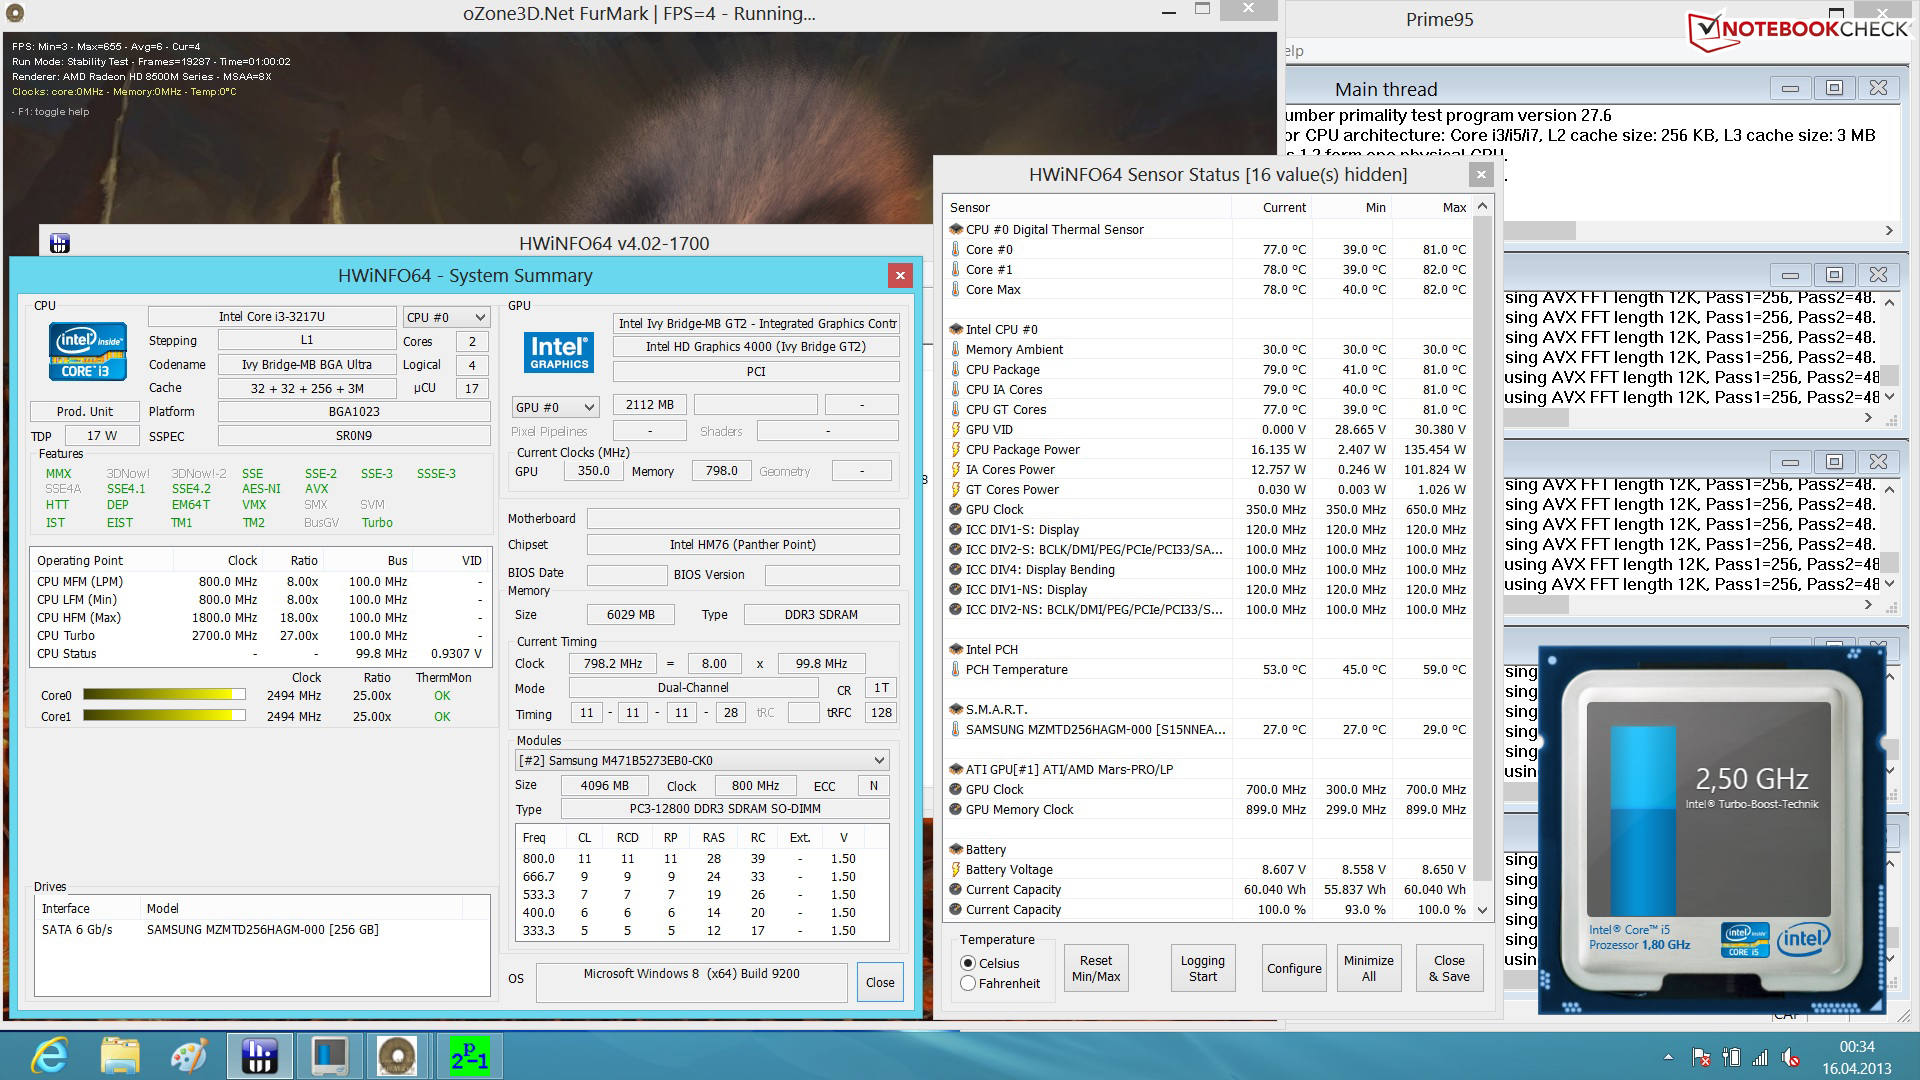Open the Action Center flag in the tray
The height and width of the screenshot is (1080, 1920).
[1700, 1057]
